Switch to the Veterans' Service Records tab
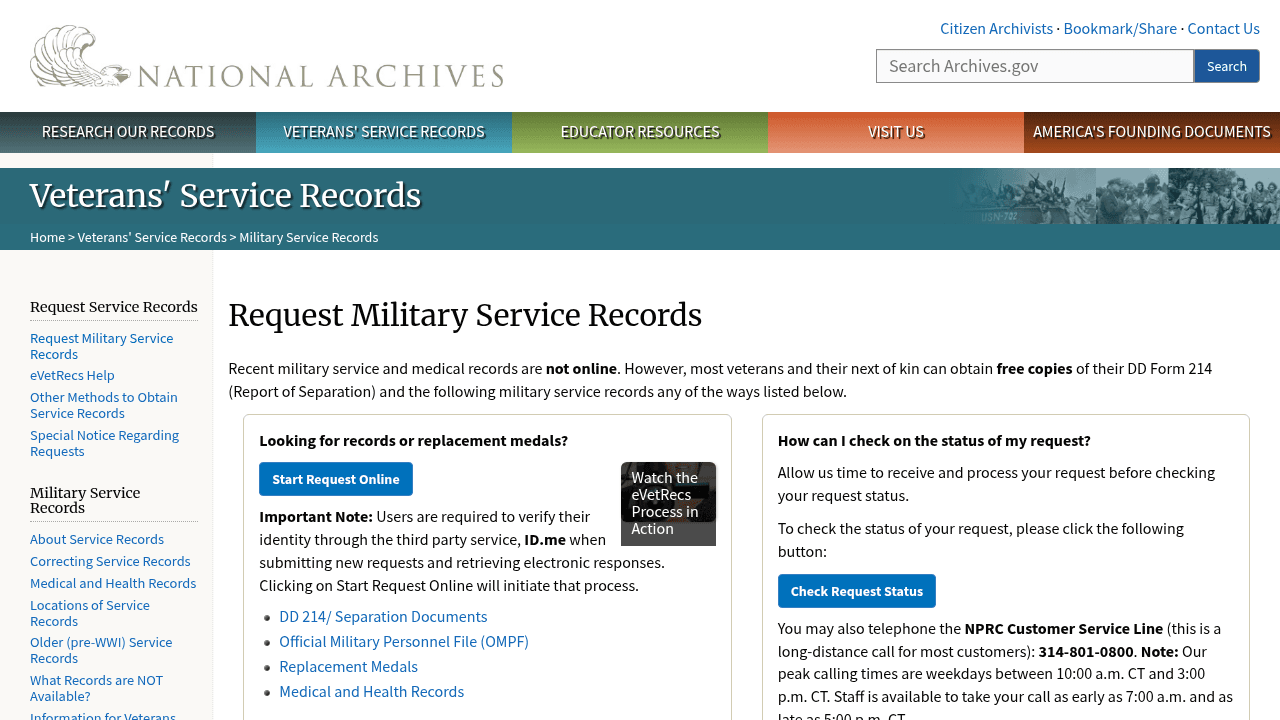 click(x=383, y=131)
